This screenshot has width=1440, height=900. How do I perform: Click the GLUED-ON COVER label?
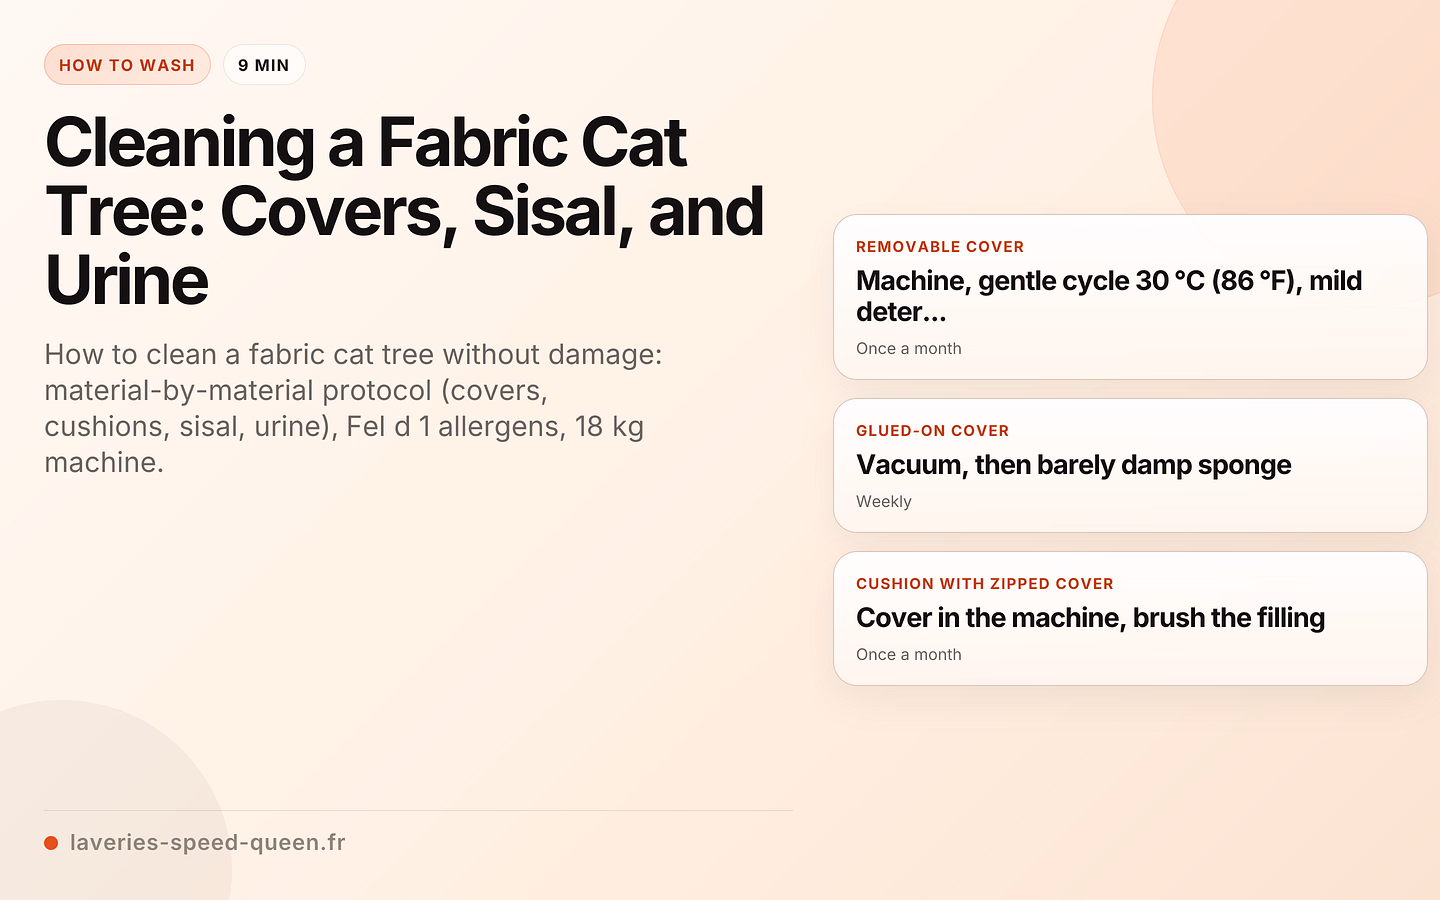coord(933,431)
